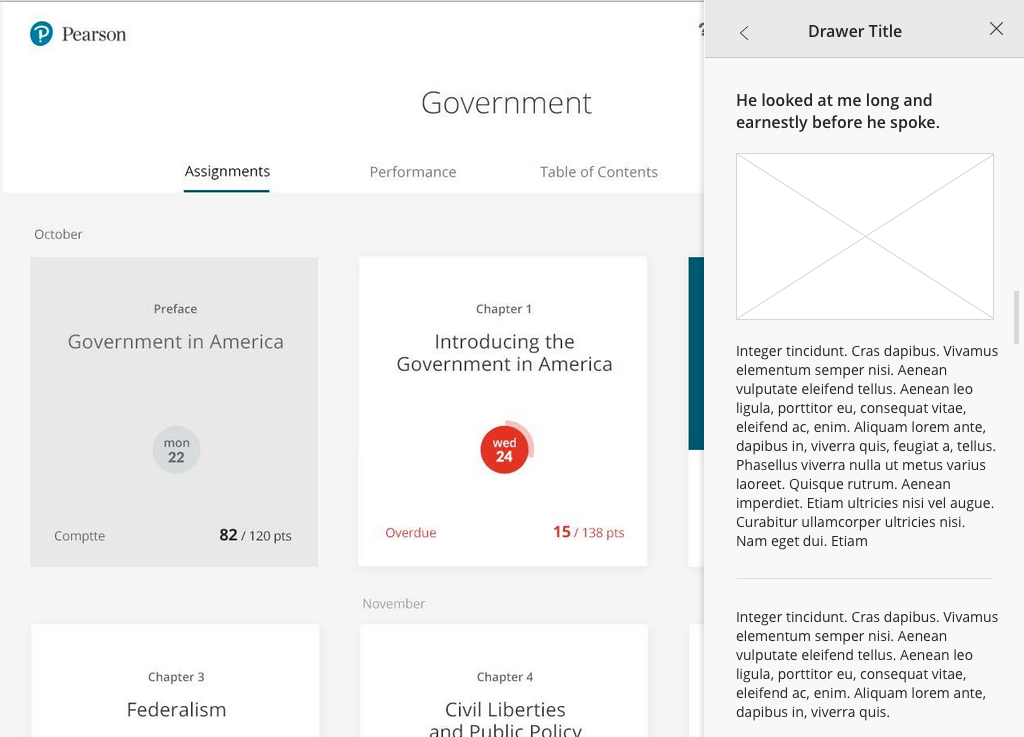Click the Overdue status label

(411, 533)
